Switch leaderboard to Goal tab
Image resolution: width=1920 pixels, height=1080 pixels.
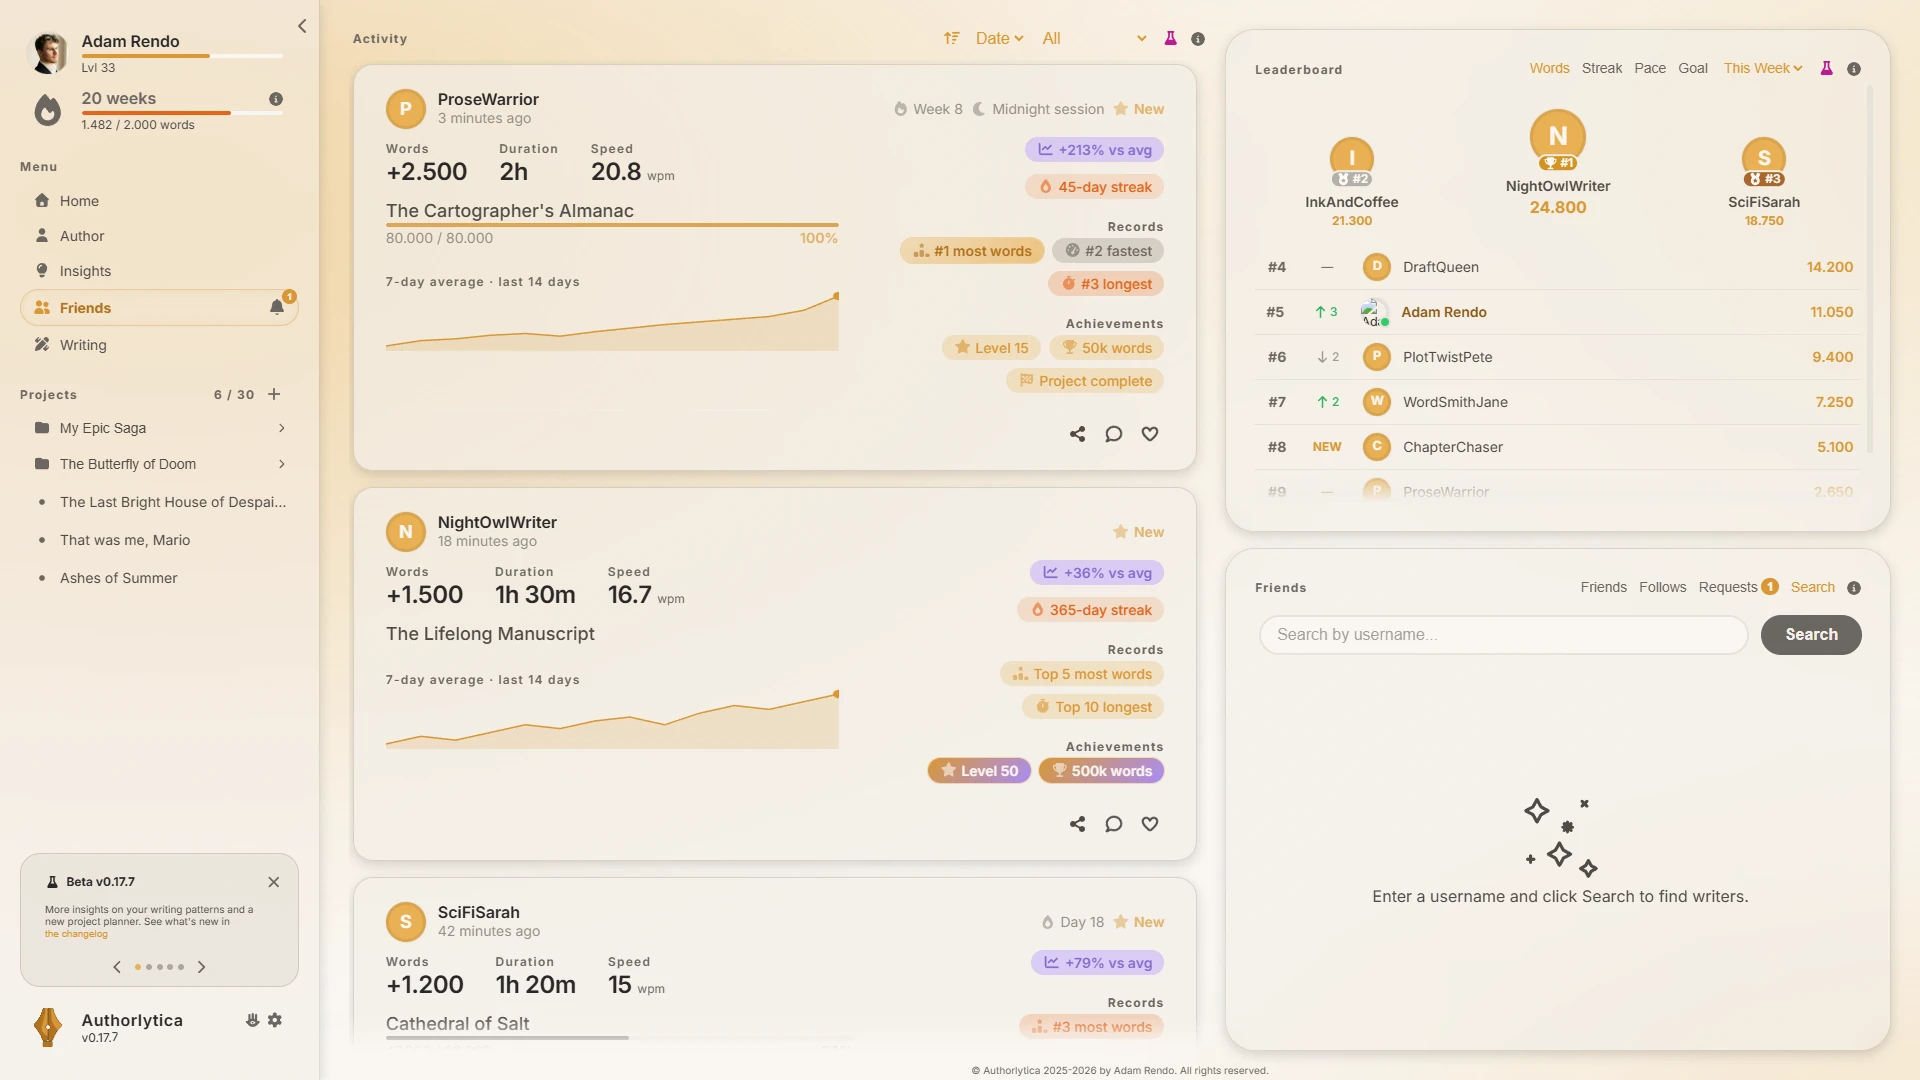[x=1693, y=68]
